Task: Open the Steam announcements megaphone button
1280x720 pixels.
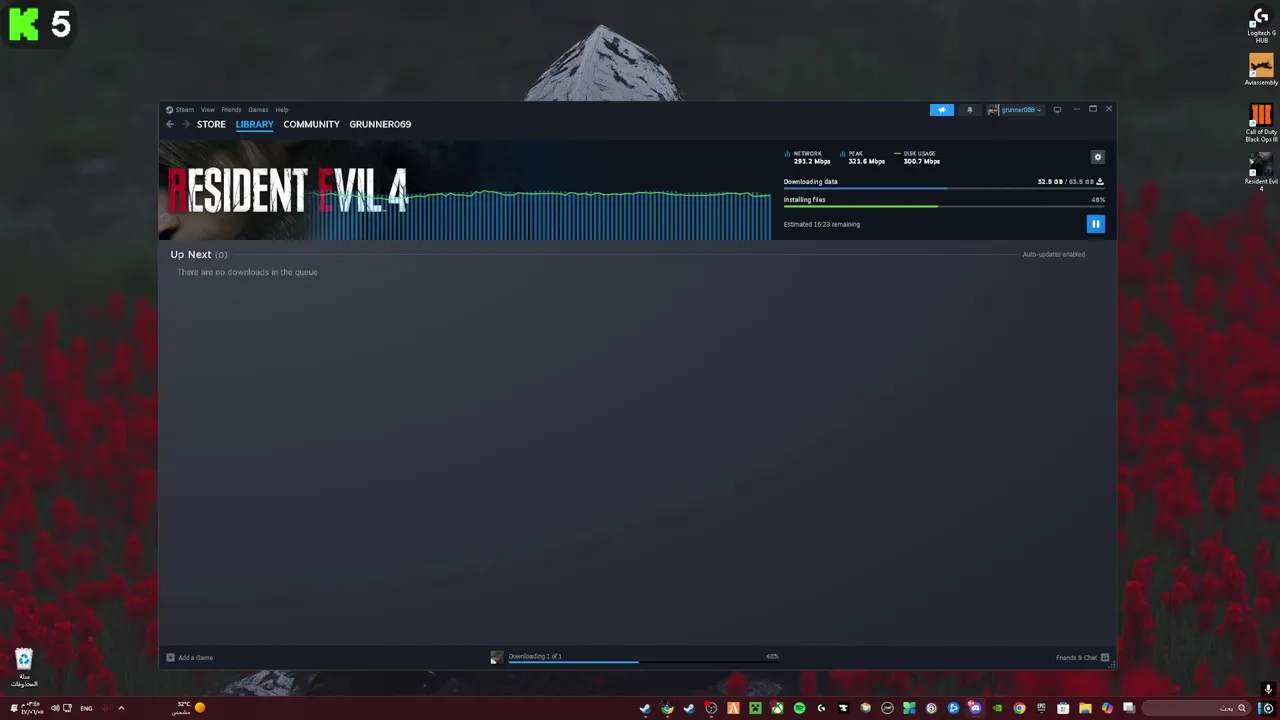Action: (x=942, y=110)
